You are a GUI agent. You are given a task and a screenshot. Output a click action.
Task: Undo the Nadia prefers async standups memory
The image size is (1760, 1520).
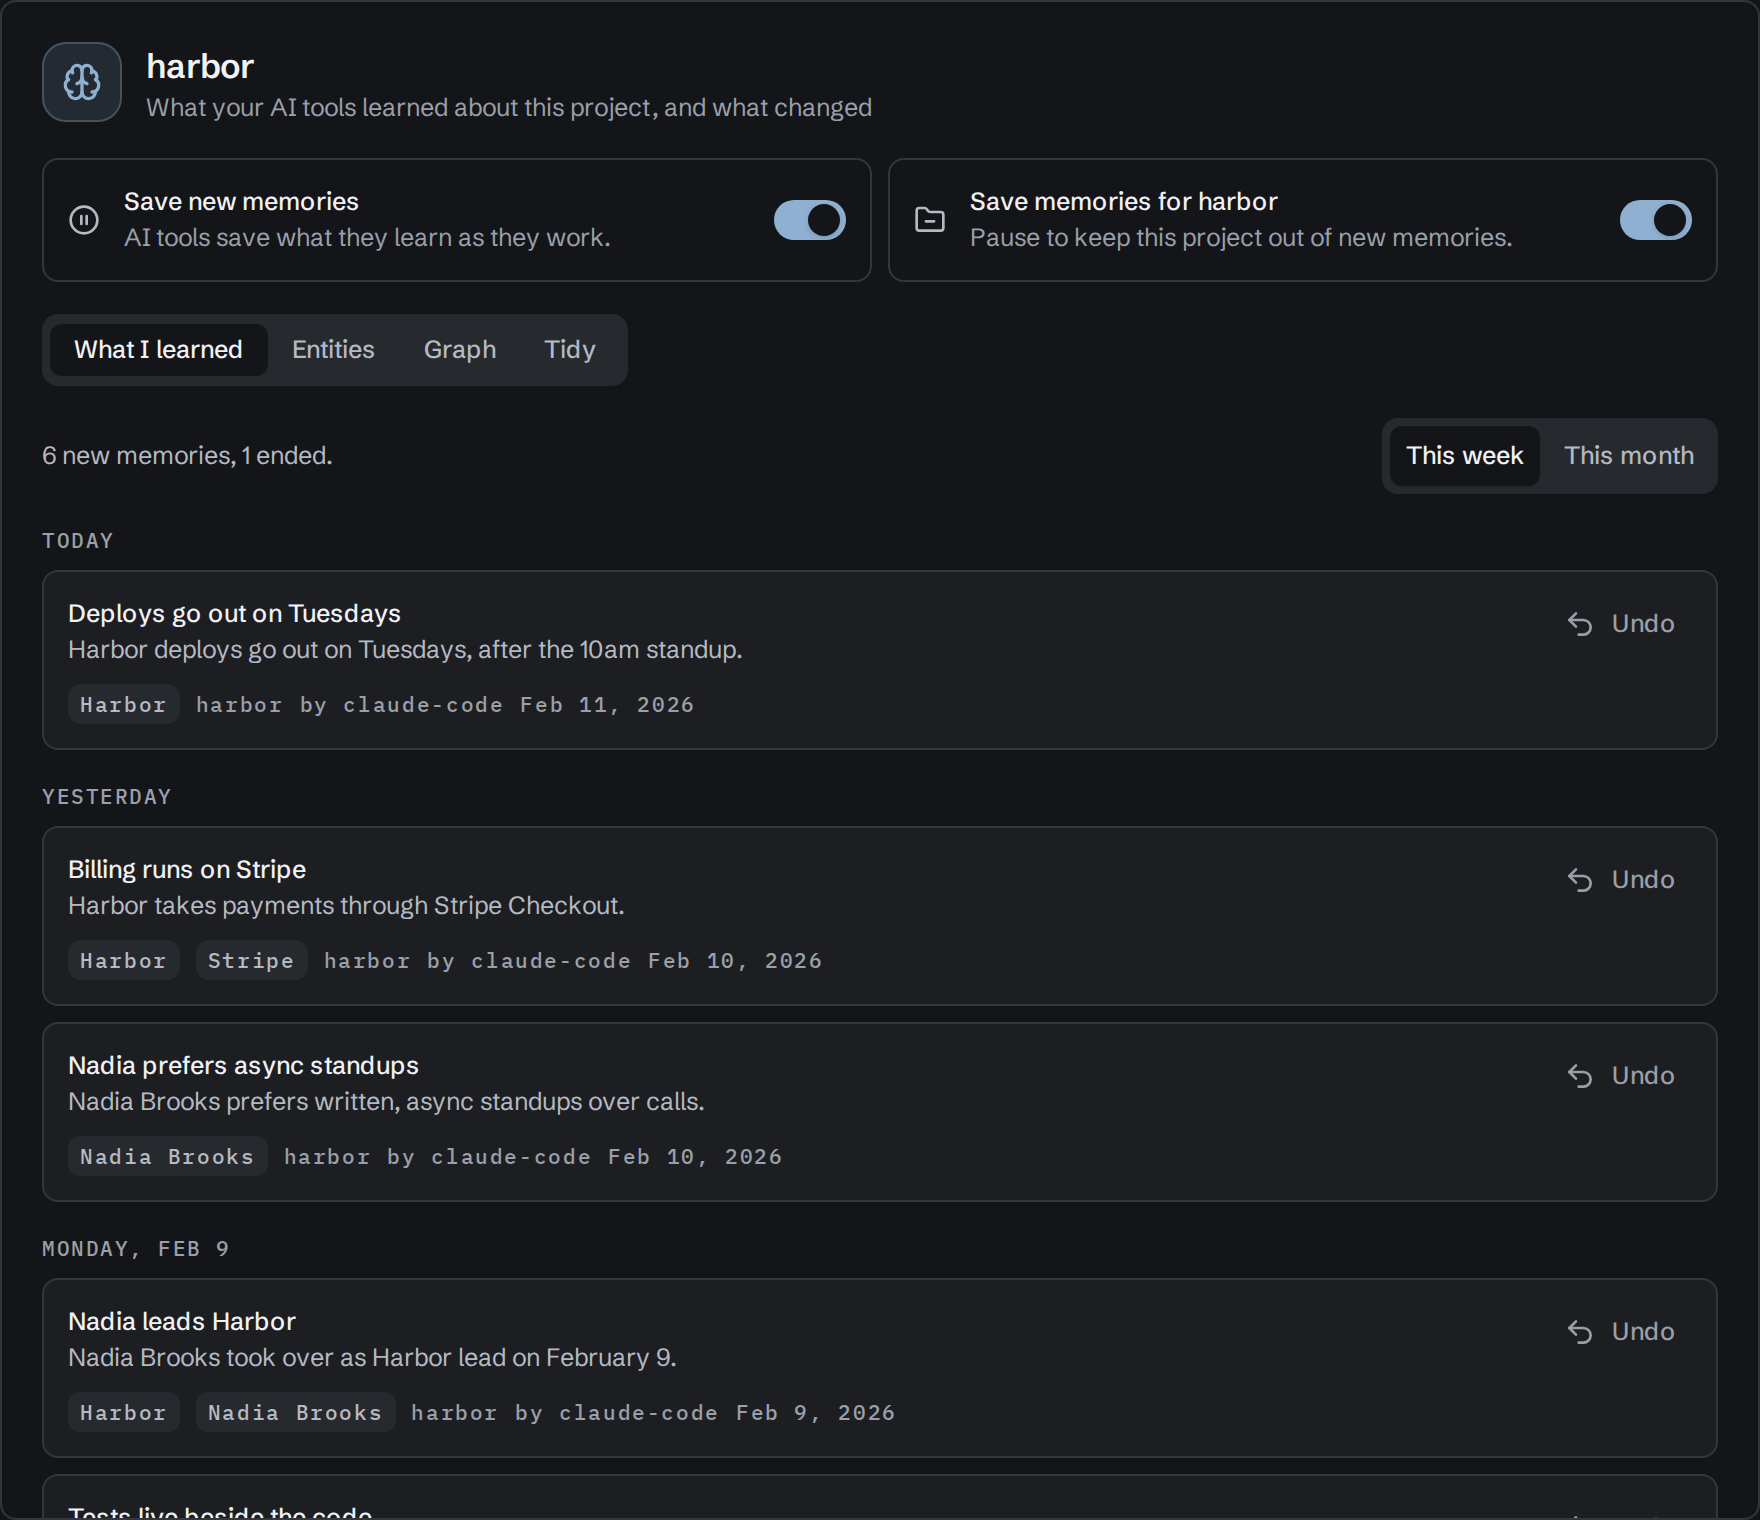point(1621,1076)
